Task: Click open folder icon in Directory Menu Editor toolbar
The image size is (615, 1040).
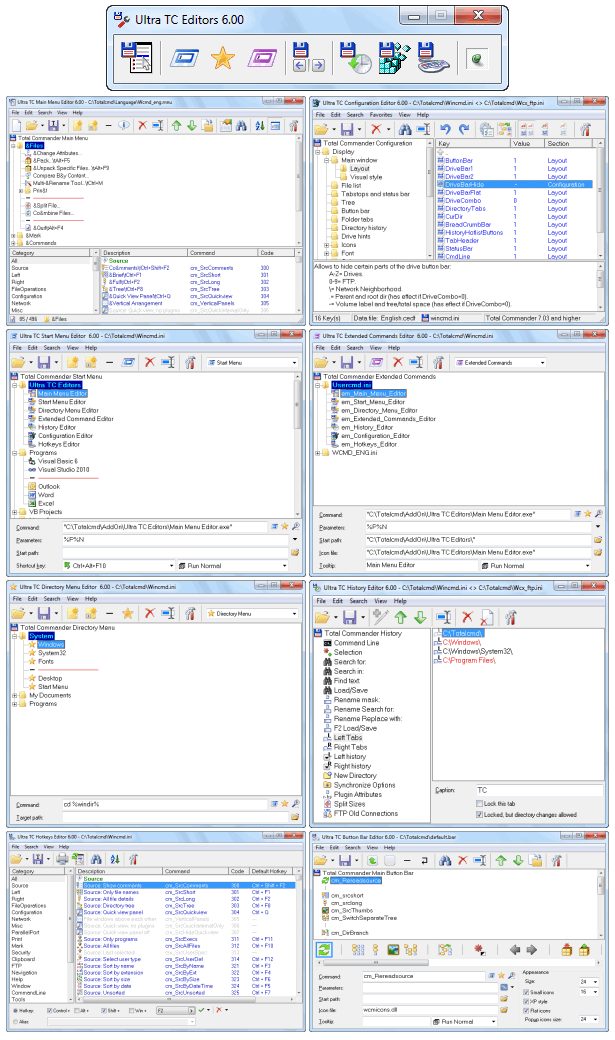Action: 19,614
